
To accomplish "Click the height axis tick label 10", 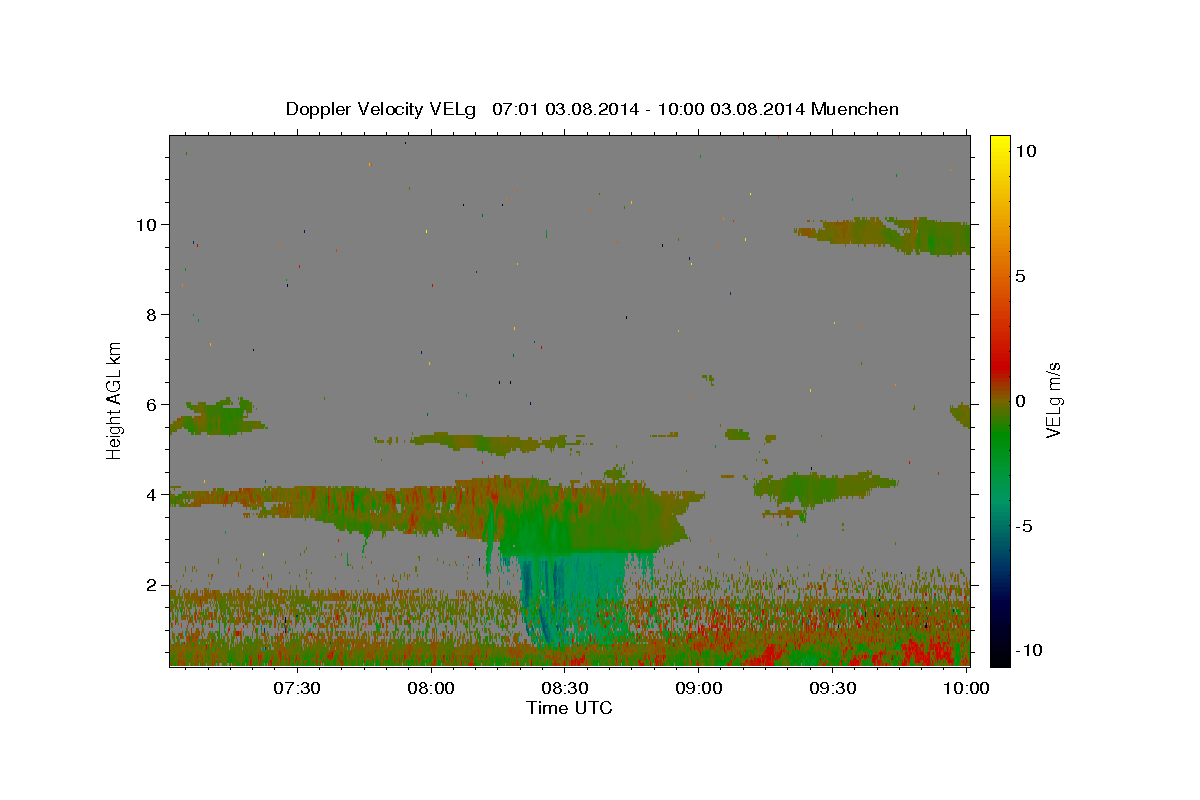I will click(147, 225).
